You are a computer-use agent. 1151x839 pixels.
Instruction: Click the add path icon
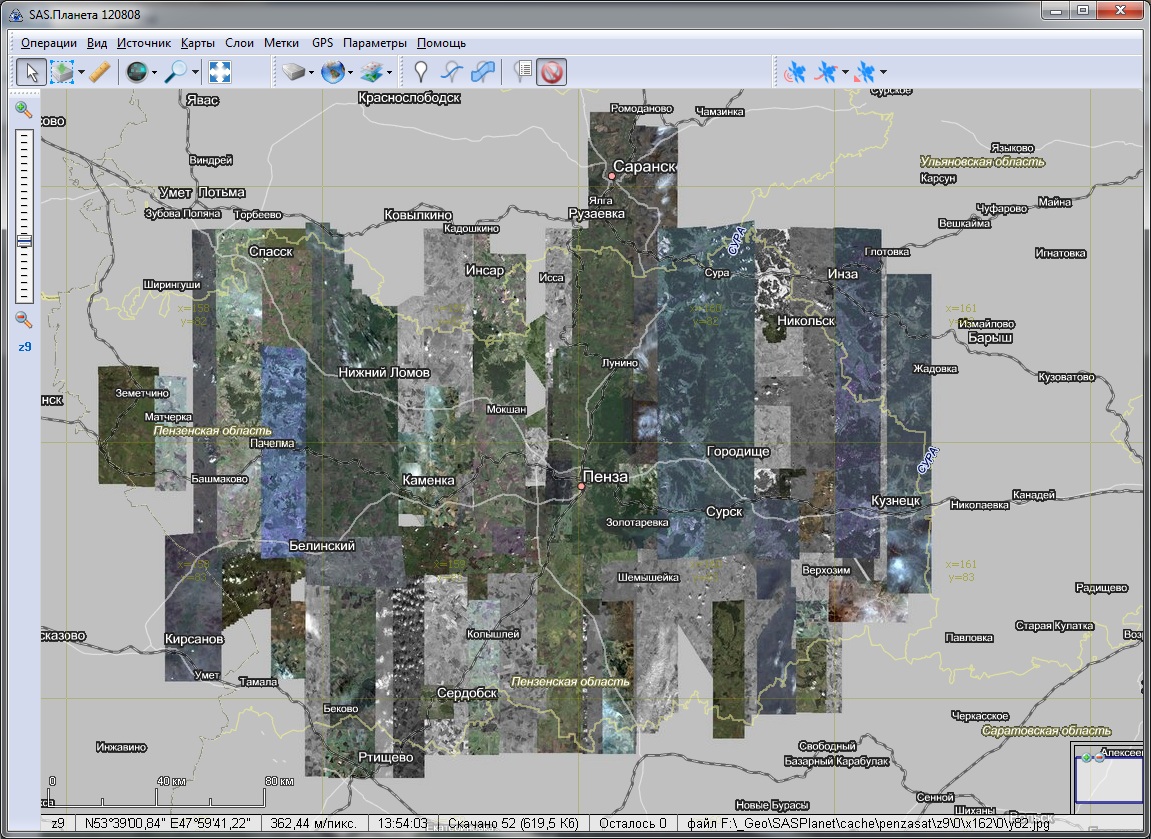[x=453, y=72]
